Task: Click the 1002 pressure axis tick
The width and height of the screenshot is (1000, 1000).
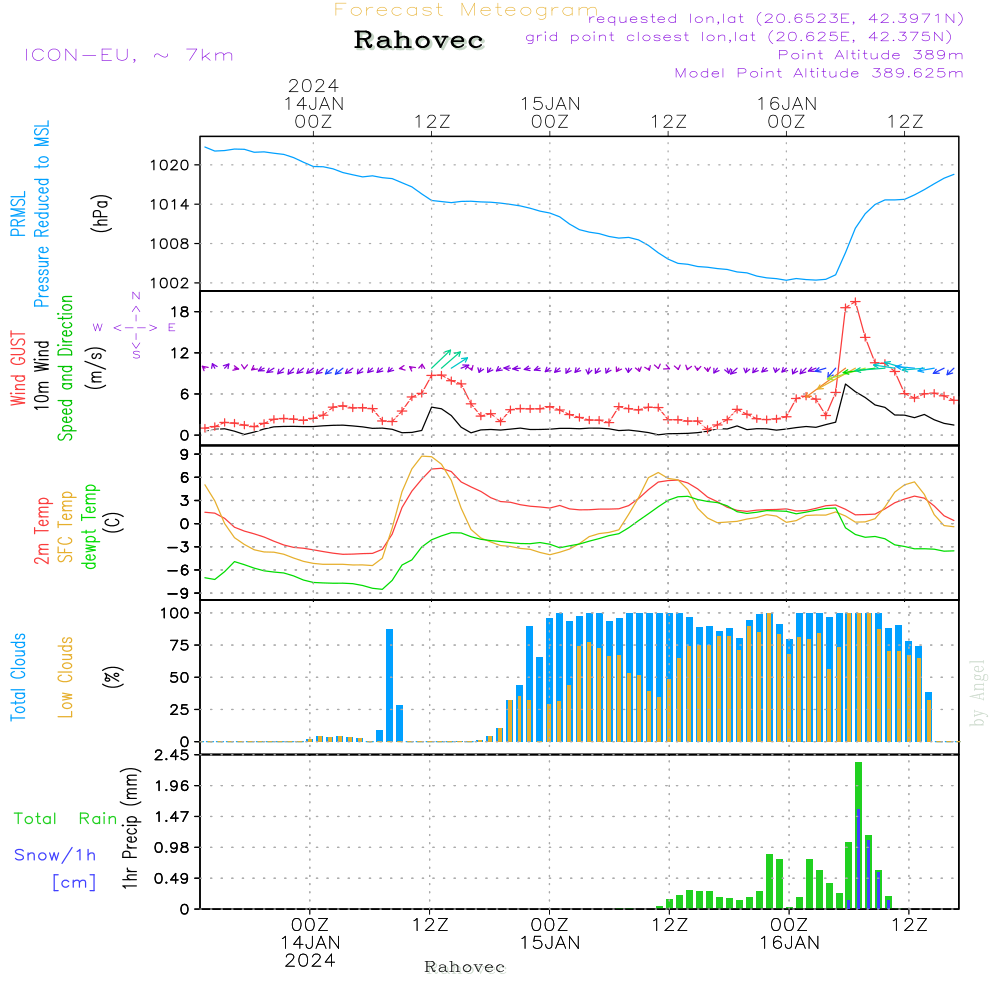Action: point(170,284)
